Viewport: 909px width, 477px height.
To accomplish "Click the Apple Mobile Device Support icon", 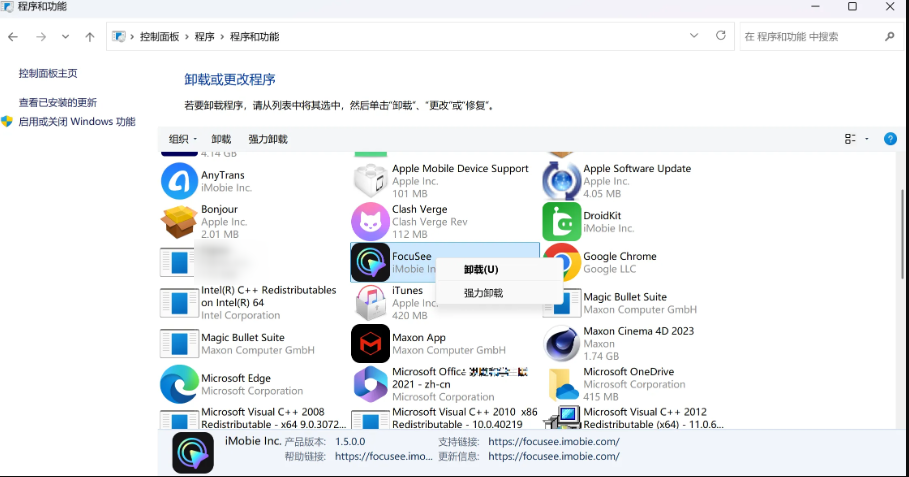I will 370,181.
